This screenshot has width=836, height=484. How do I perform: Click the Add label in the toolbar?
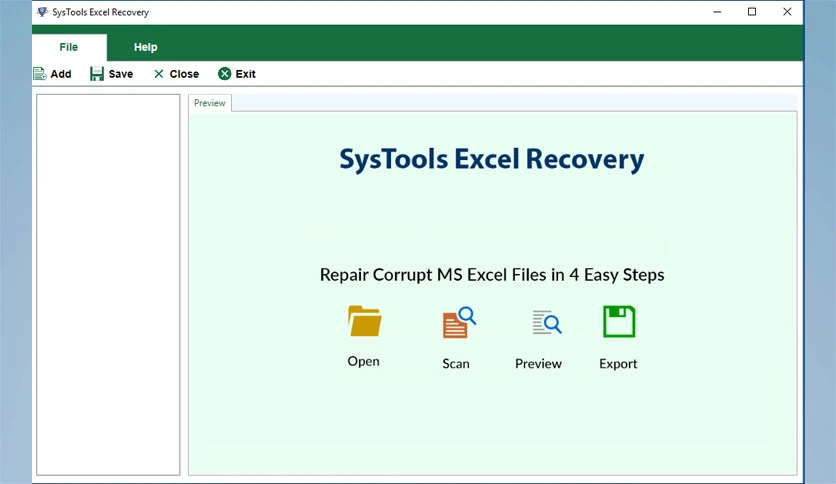tap(61, 74)
